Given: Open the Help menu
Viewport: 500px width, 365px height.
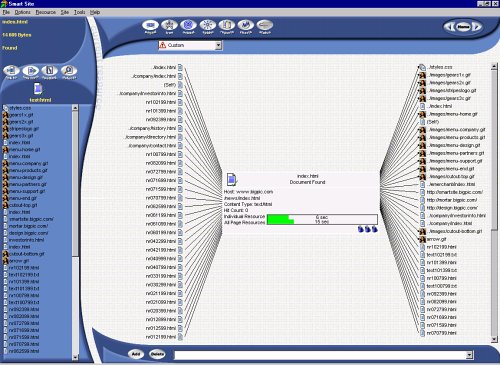Looking at the screenshot, I should 95,12.
